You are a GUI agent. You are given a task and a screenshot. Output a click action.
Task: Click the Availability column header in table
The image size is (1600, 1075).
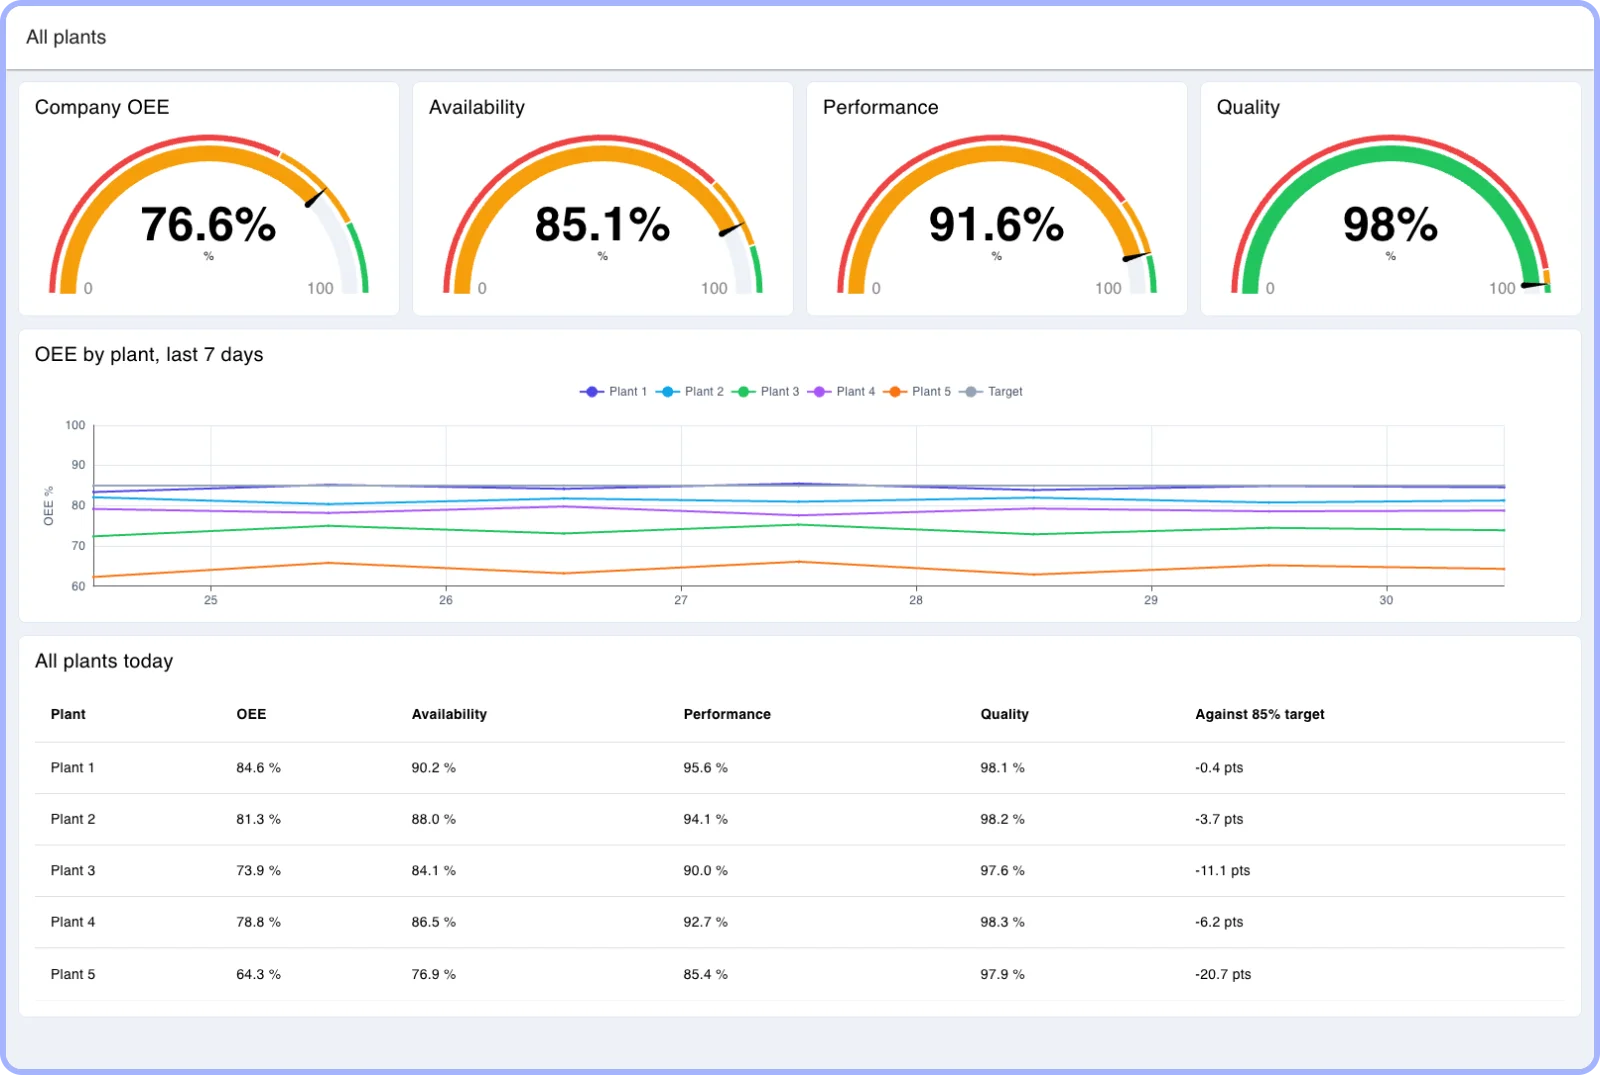click(x=449, y=714)
